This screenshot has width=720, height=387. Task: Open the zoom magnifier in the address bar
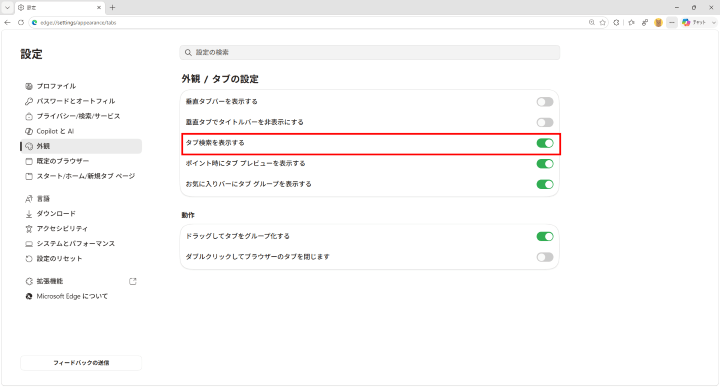(591, 22)
